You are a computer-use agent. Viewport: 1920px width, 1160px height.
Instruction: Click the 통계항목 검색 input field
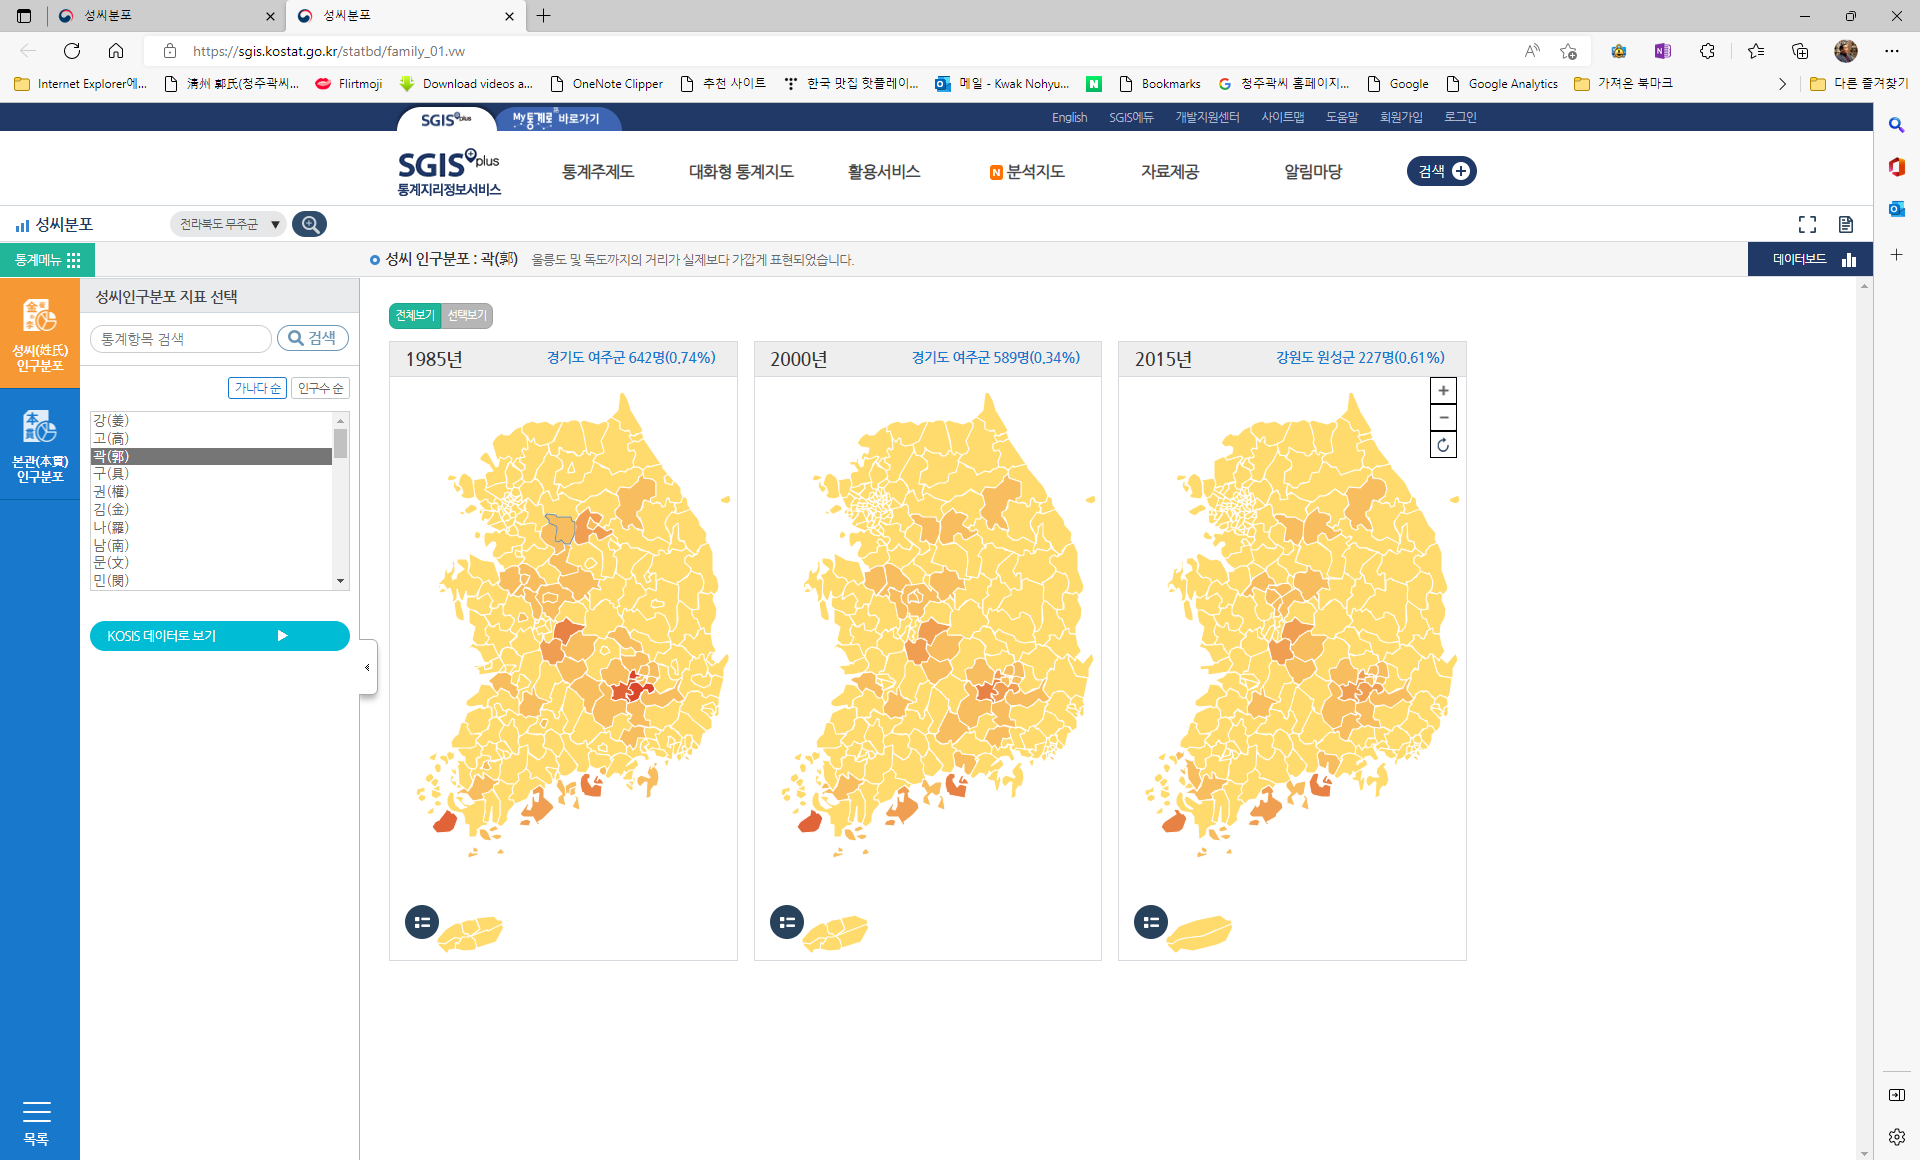pyautogui.click(x=181, y=339)
